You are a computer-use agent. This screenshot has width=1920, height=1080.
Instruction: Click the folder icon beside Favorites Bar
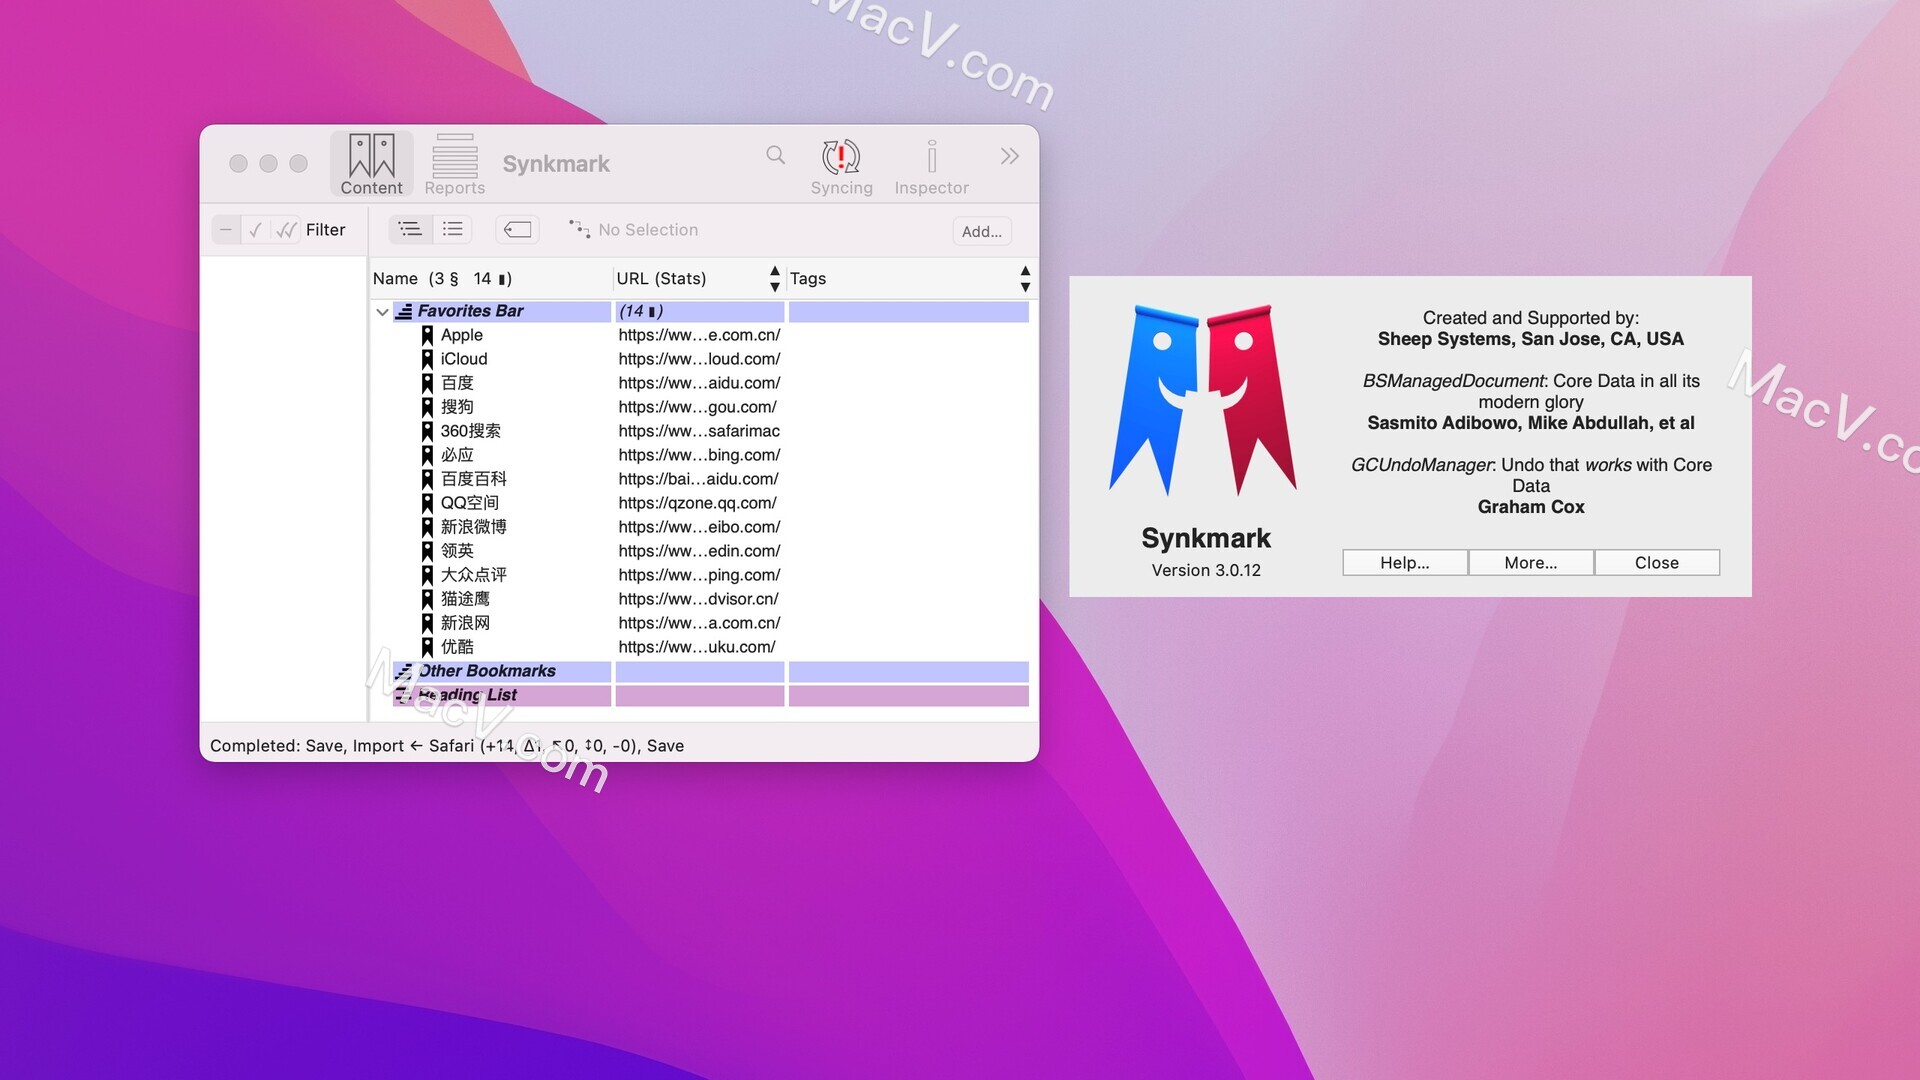404,312
